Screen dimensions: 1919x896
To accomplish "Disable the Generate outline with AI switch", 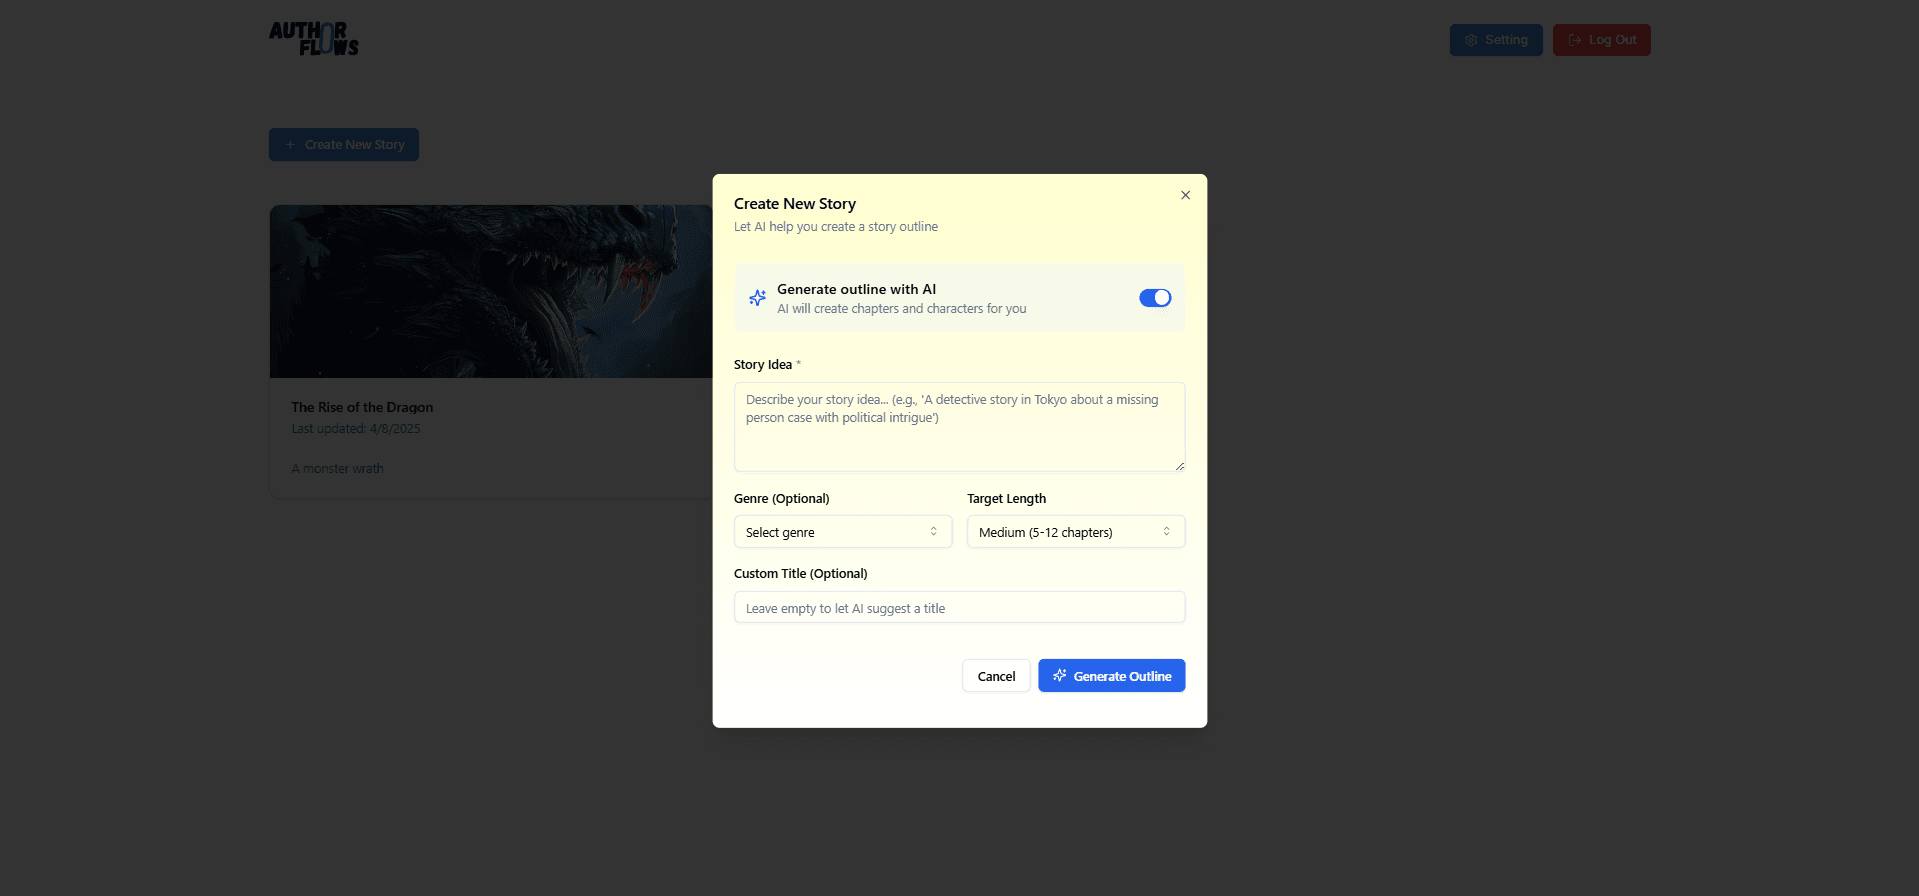I will pyautogui.click(x=1154, y=298).
